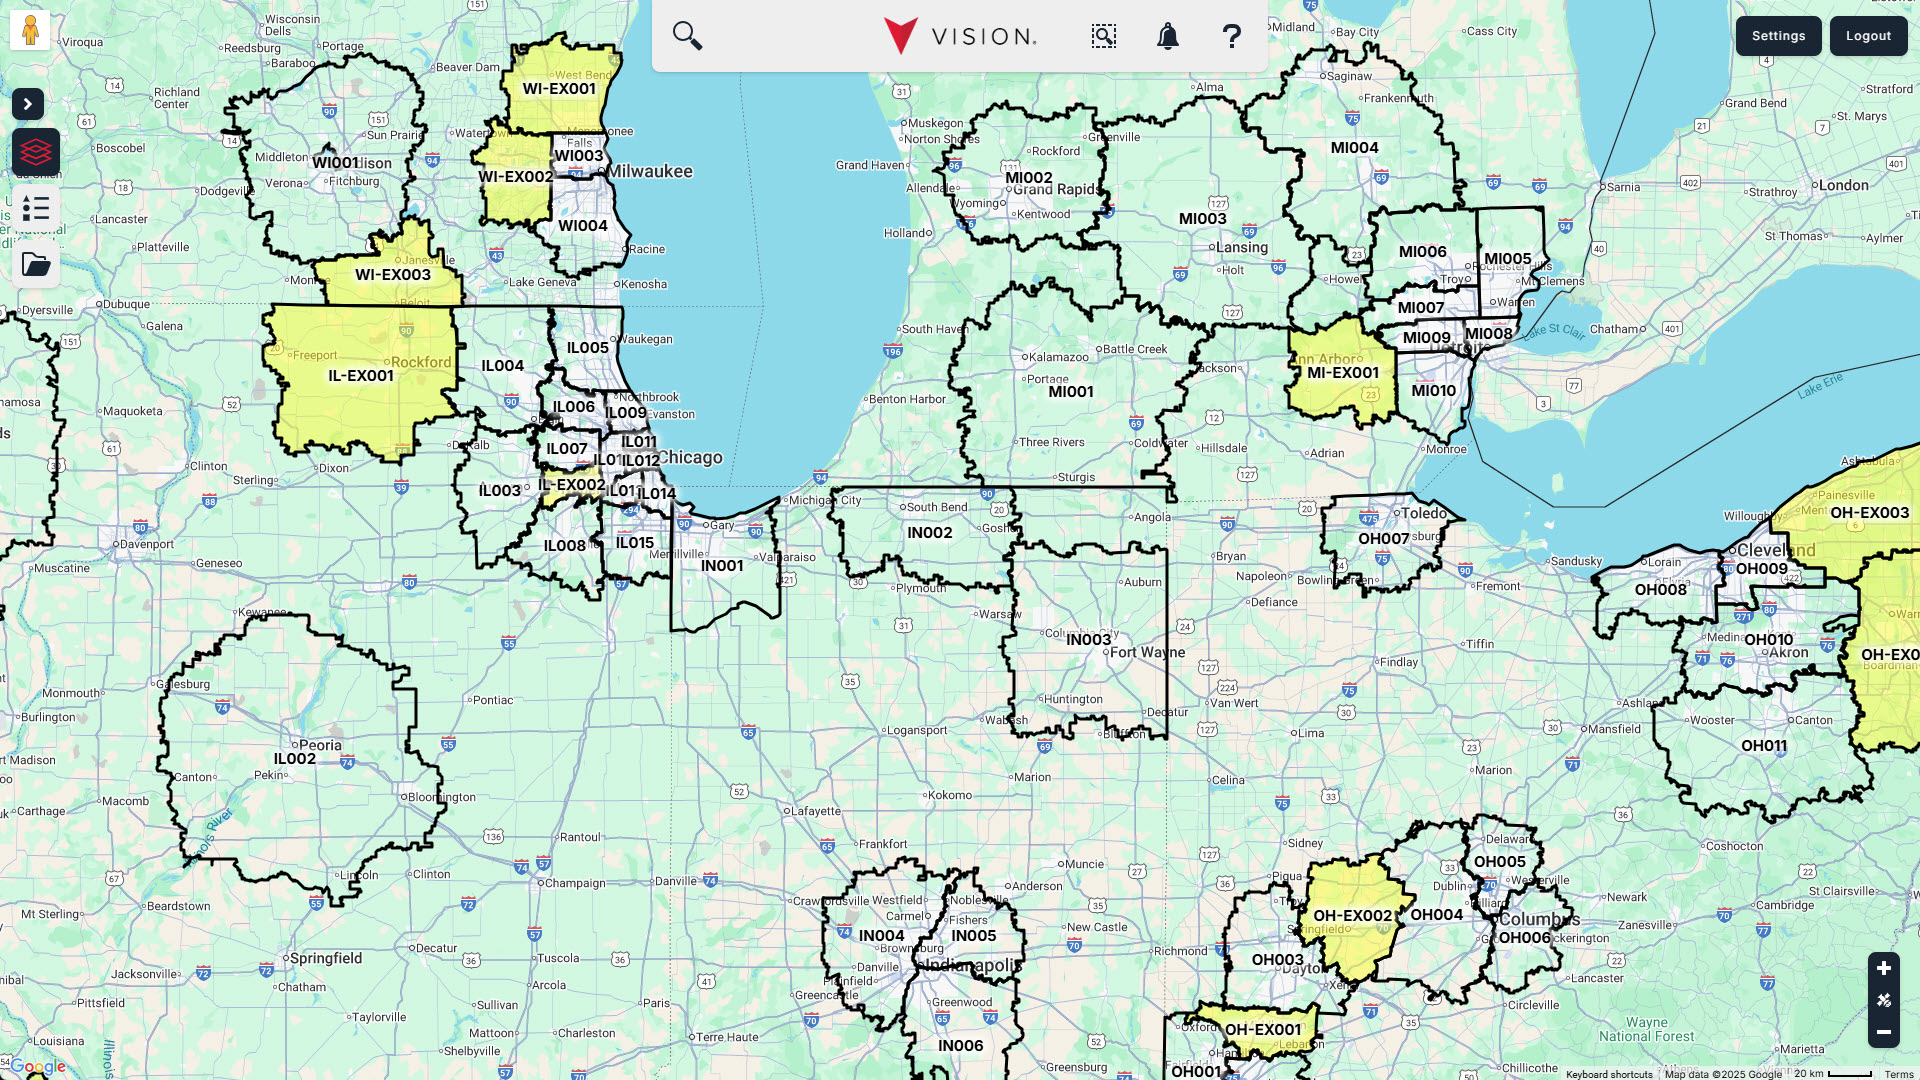Click the Logout button

[1868, 36]
